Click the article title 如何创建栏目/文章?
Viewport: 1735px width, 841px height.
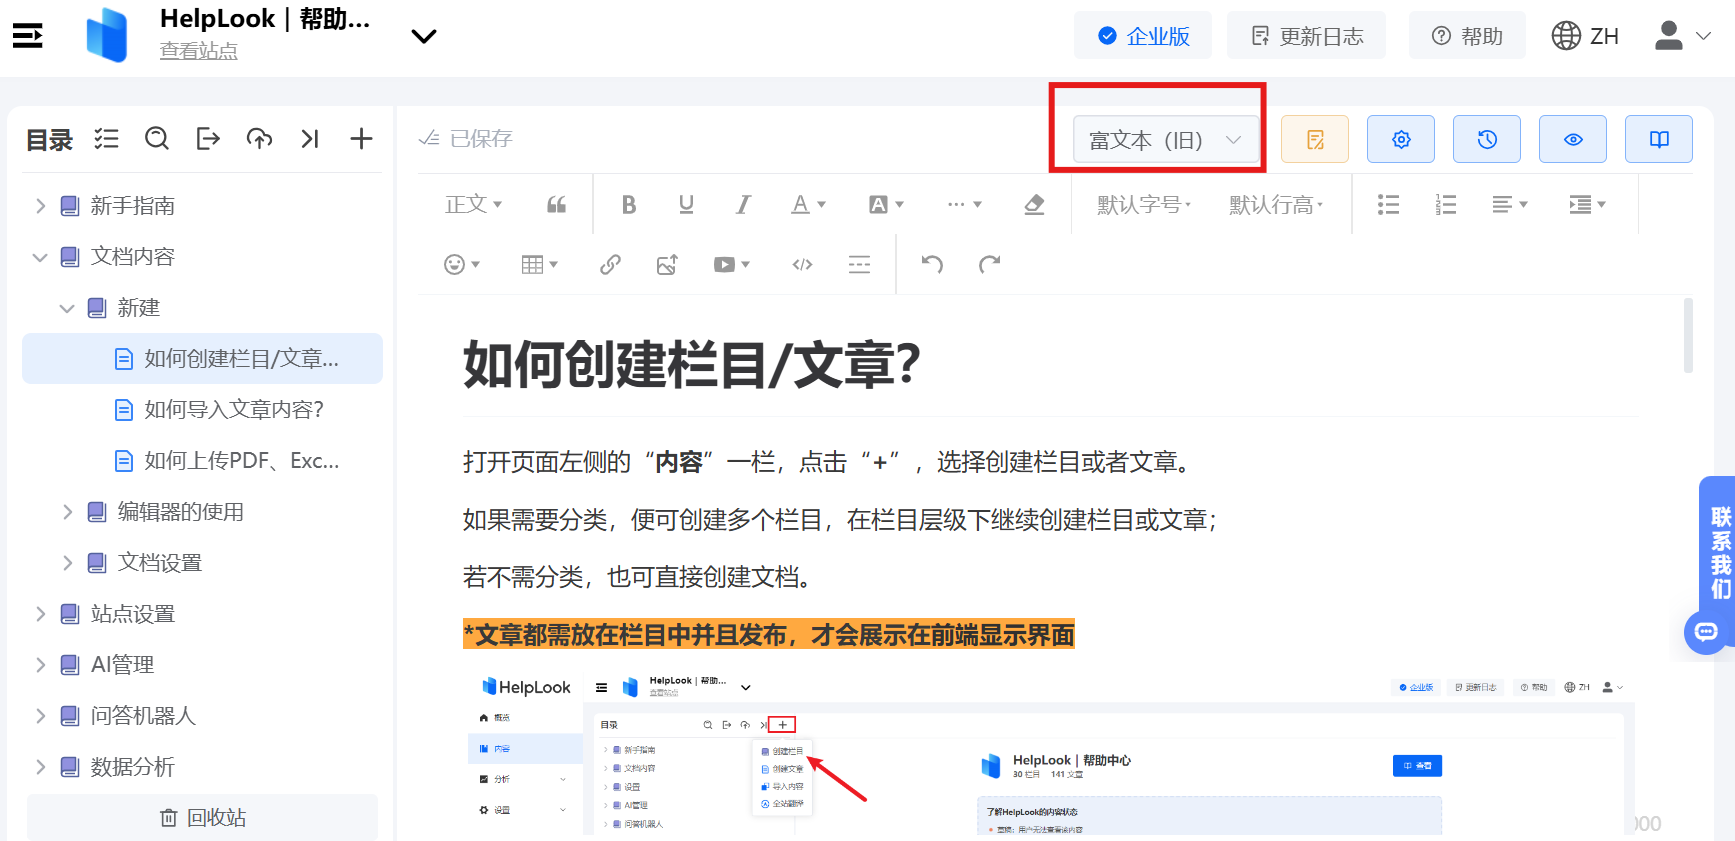pyautogui.click(x=691, y=364)
